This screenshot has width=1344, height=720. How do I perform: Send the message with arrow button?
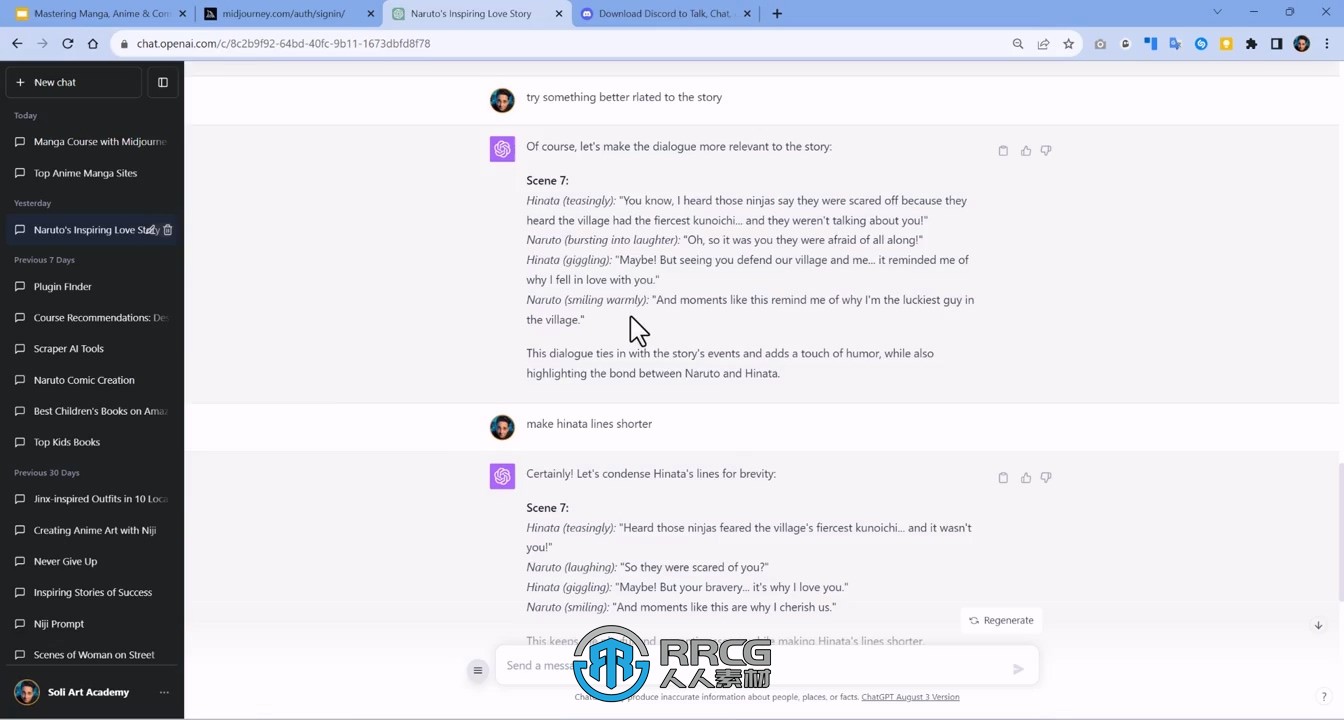[1018, 669]
